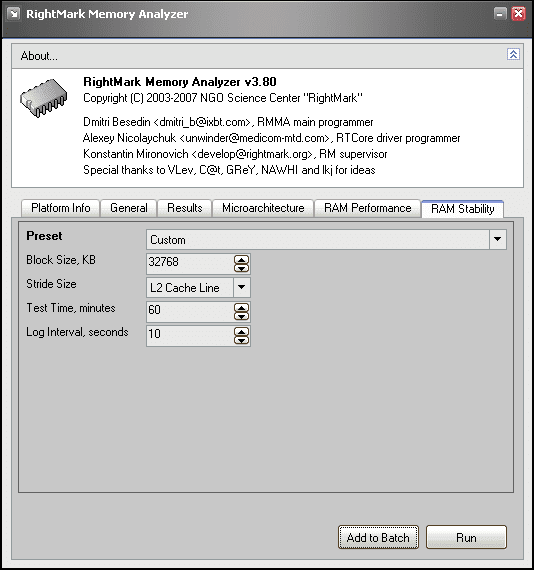Viewport: 534px width, 570px height.
Task: Click the Alexey Nicolaychuk credit line
Action: [272, 138]
